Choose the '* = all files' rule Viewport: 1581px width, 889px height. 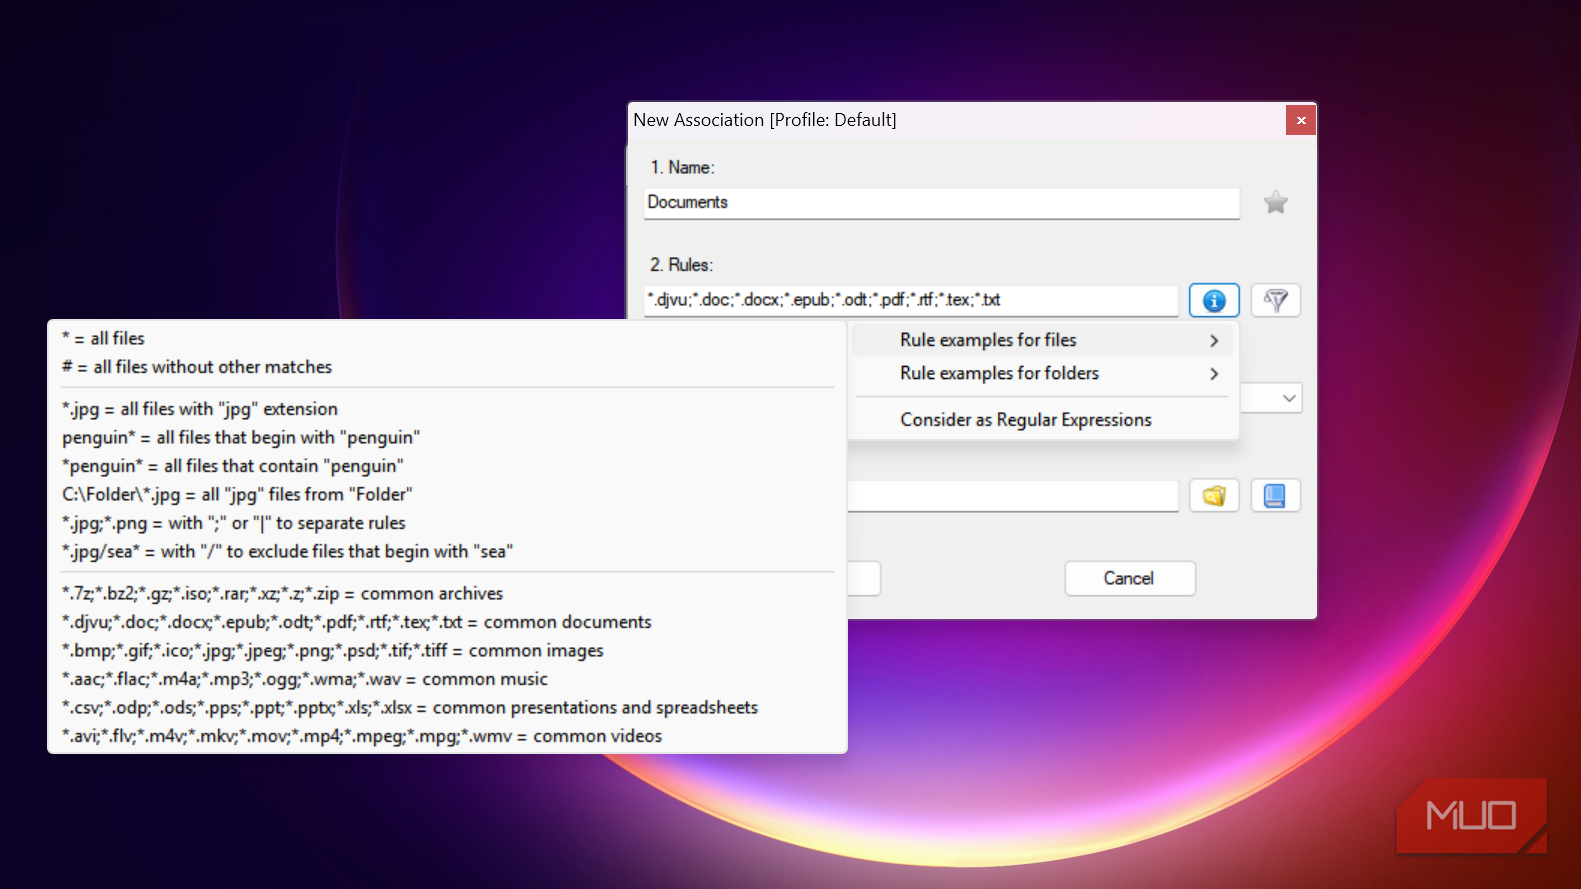pos(447,338)
